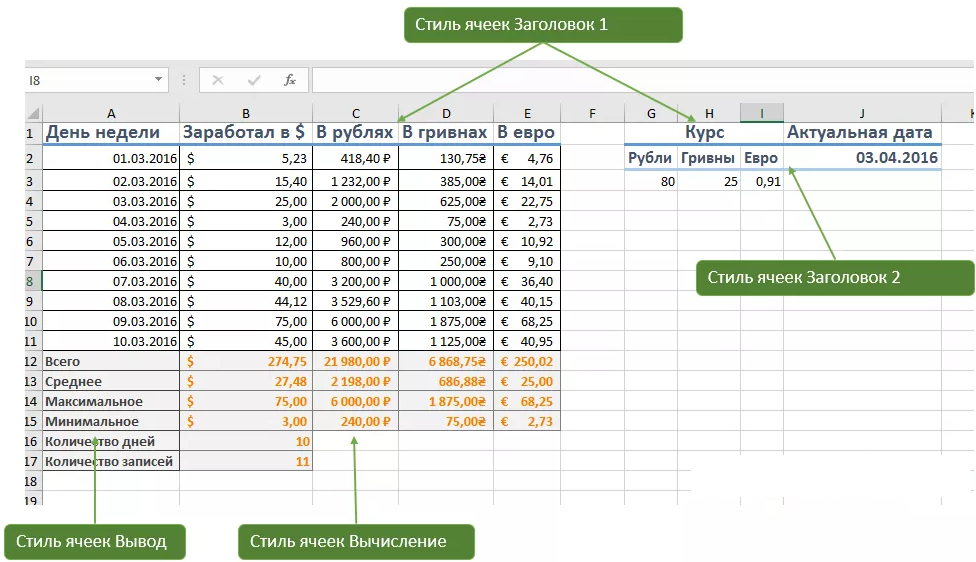Select column B header
This screenshot has width=976, height=562.
(x=246, y=113)
